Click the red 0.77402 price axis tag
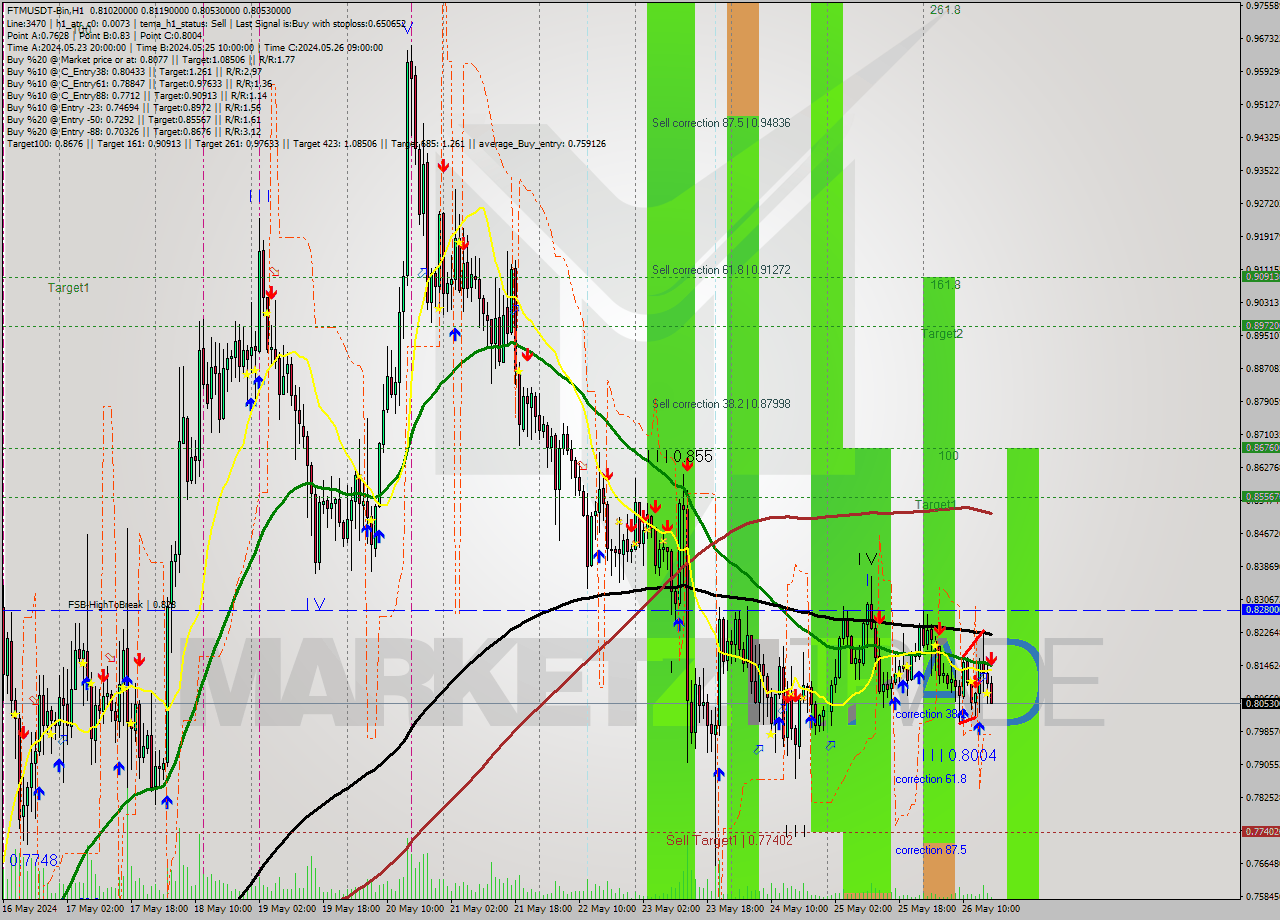This screenshot has width=1280, height=920. pos(1260,832)
